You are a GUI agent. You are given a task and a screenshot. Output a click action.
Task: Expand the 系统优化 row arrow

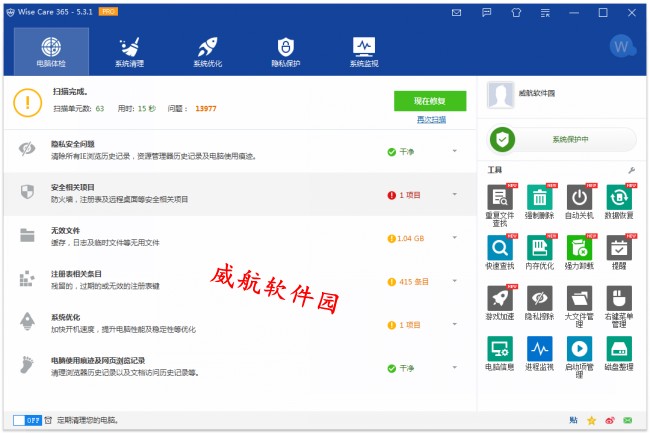point(455,324)
